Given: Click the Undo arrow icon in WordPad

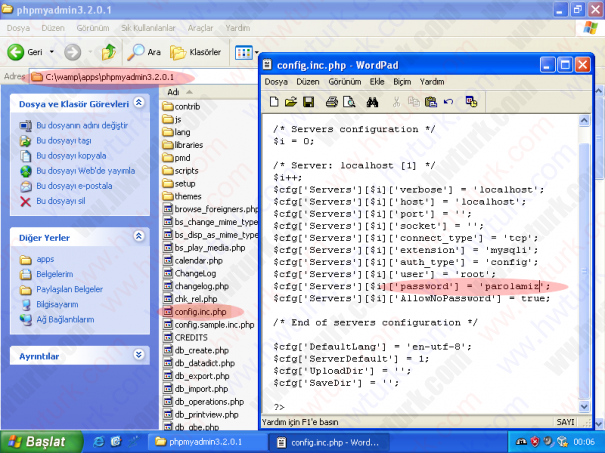Looking at the screenshot, I should 448,102.
